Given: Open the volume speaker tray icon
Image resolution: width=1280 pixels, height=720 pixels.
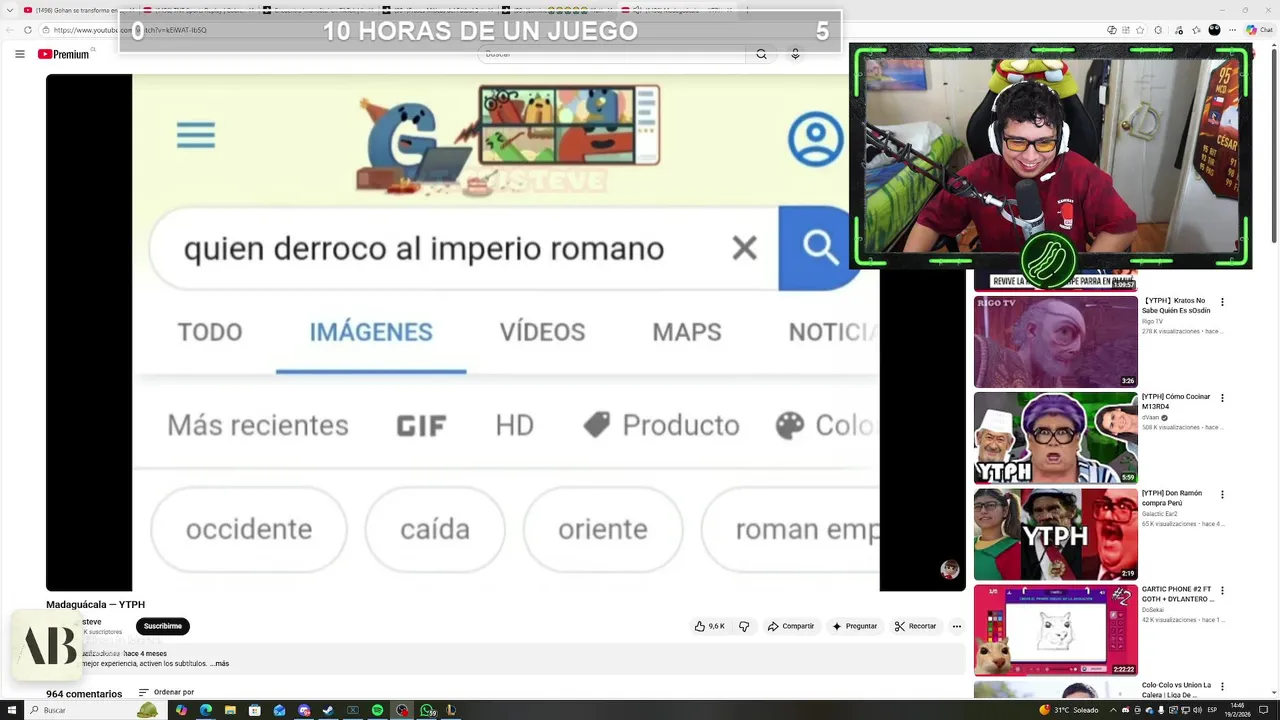Looking at the screenshot, I should (1197, 710).
